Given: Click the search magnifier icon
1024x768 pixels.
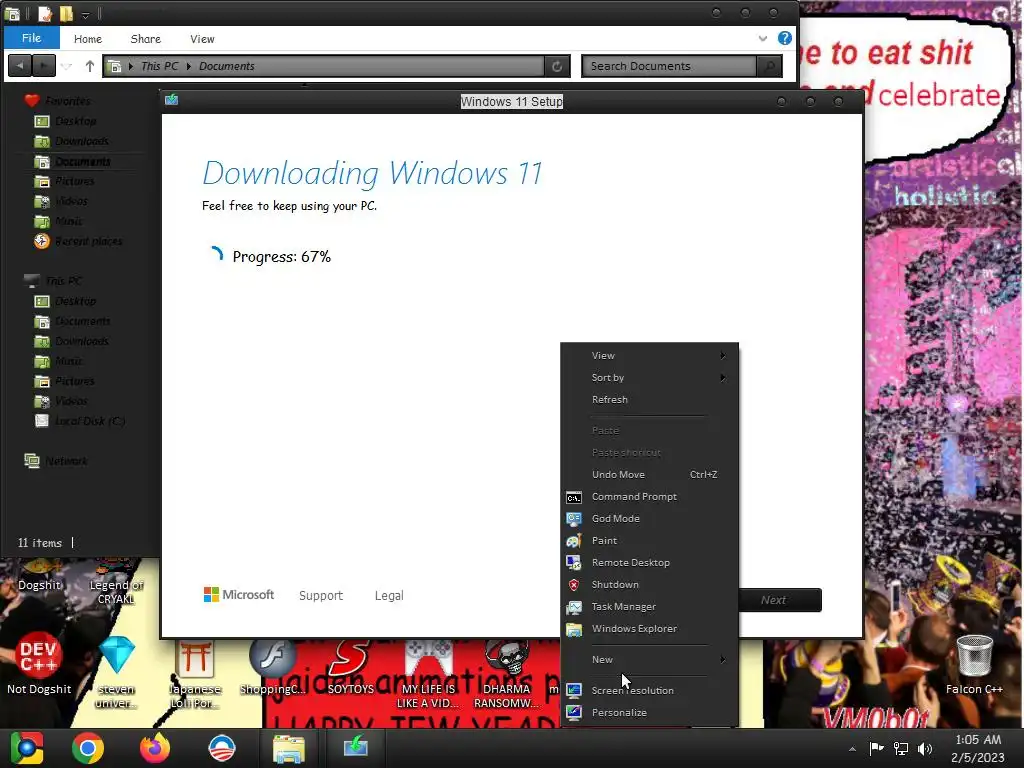Looking at the screenshot, I should pos(770,66).
